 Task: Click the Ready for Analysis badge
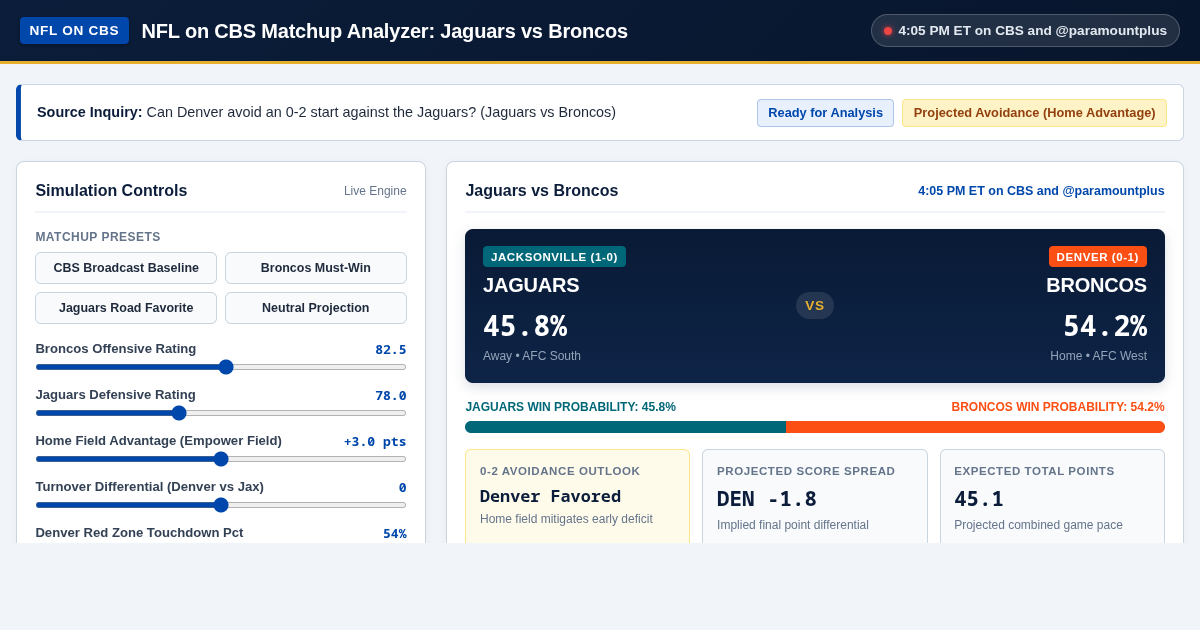[825, 113]
